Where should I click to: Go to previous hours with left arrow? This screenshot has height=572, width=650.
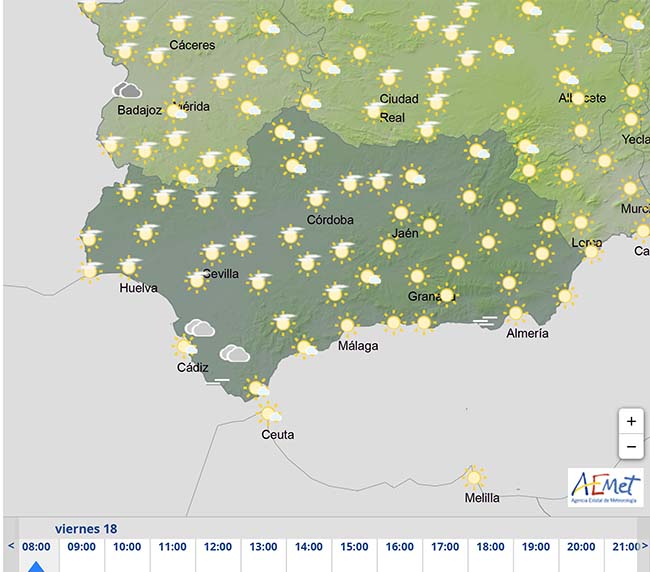click(11, 546)
